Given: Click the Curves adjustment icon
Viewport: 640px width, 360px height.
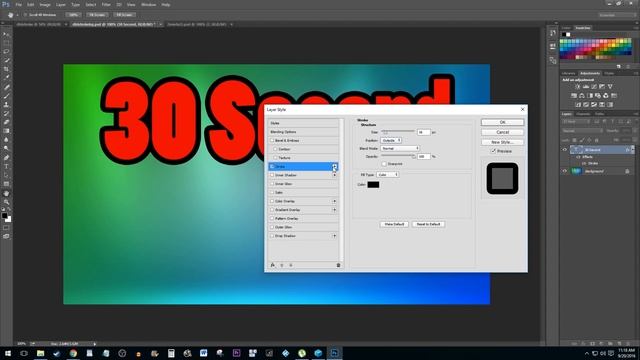Looking at the screenshot, I should pos(594,87).
